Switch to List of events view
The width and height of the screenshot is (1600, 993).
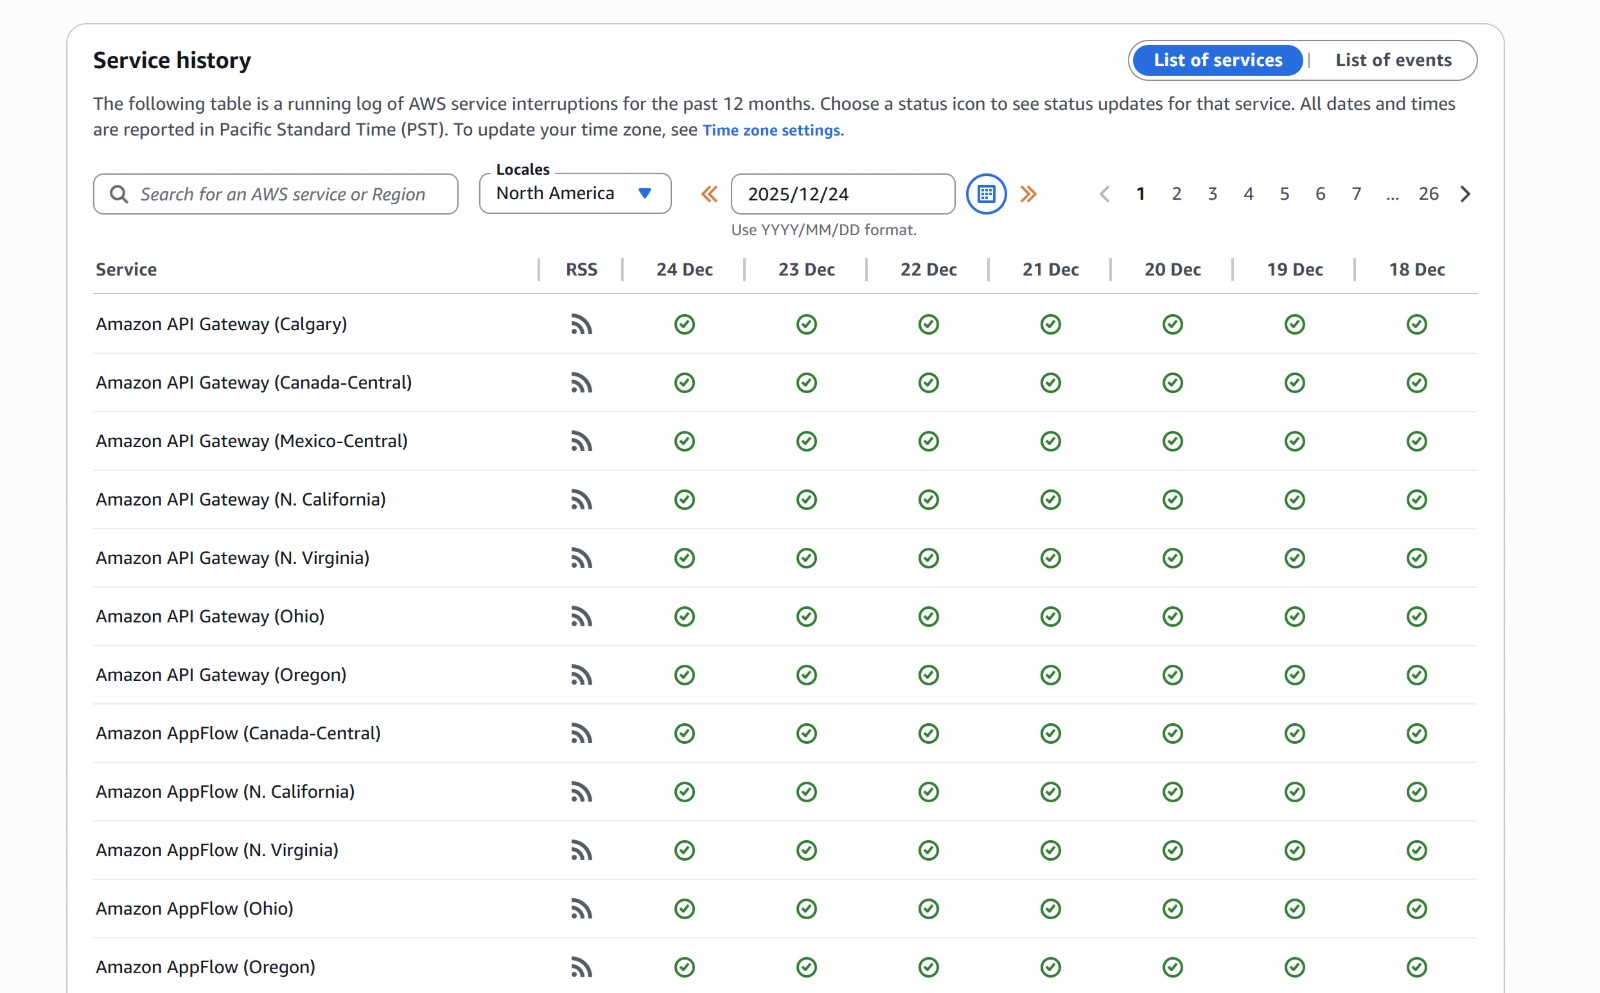point(1393,60)
